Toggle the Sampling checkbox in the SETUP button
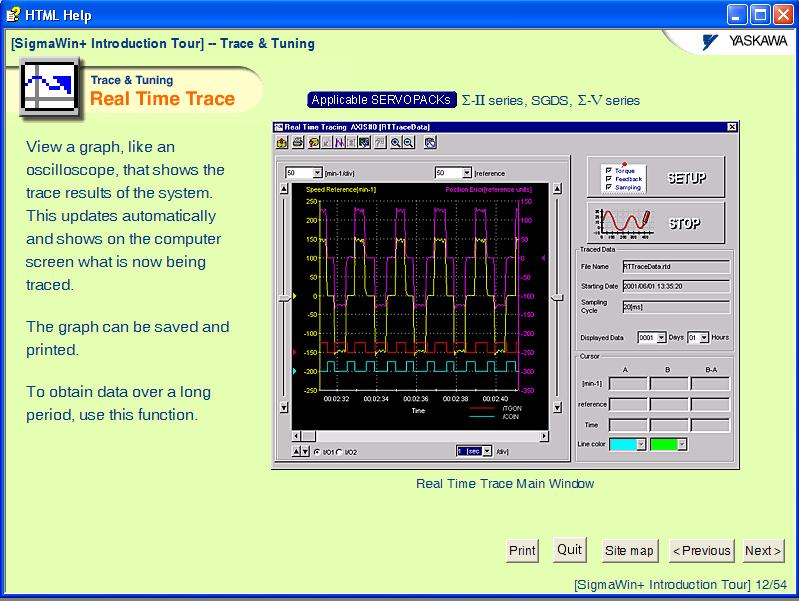The width and height of the screenshot is (799, 601). pos(608,187)
